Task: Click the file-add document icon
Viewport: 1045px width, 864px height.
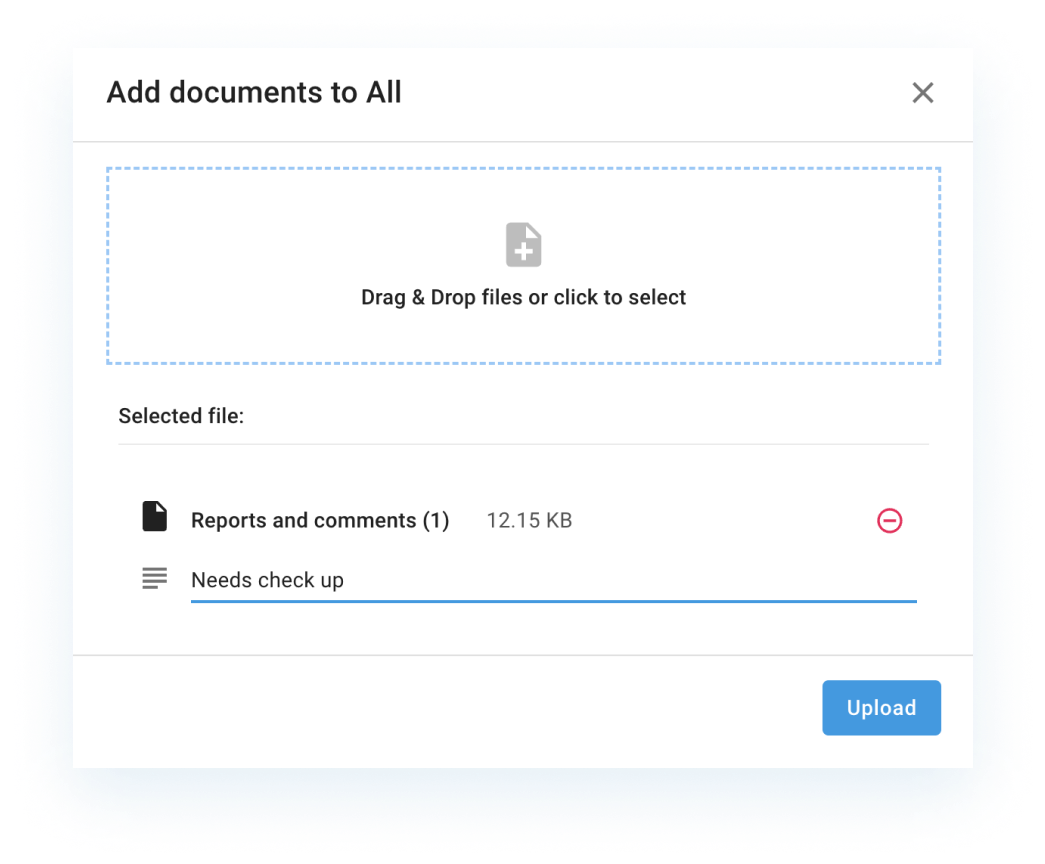Action: pyautogui.click(x=523, y=243)
